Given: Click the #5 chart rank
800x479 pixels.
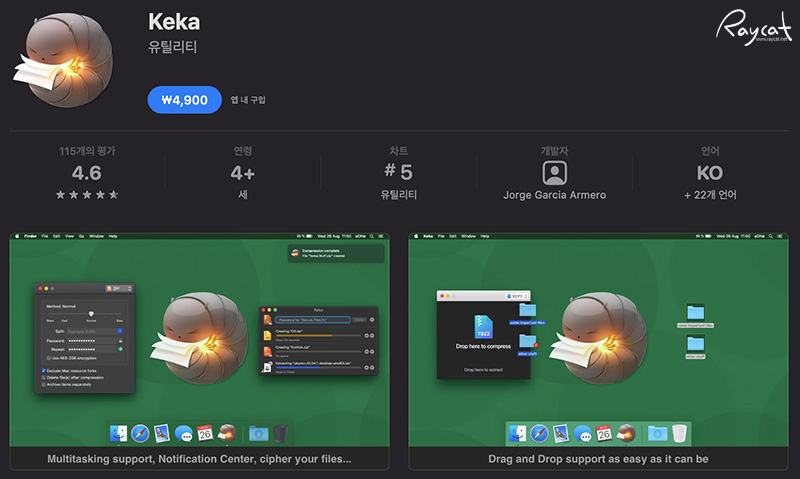Looking at the screenshot, I should pos(398,172).
